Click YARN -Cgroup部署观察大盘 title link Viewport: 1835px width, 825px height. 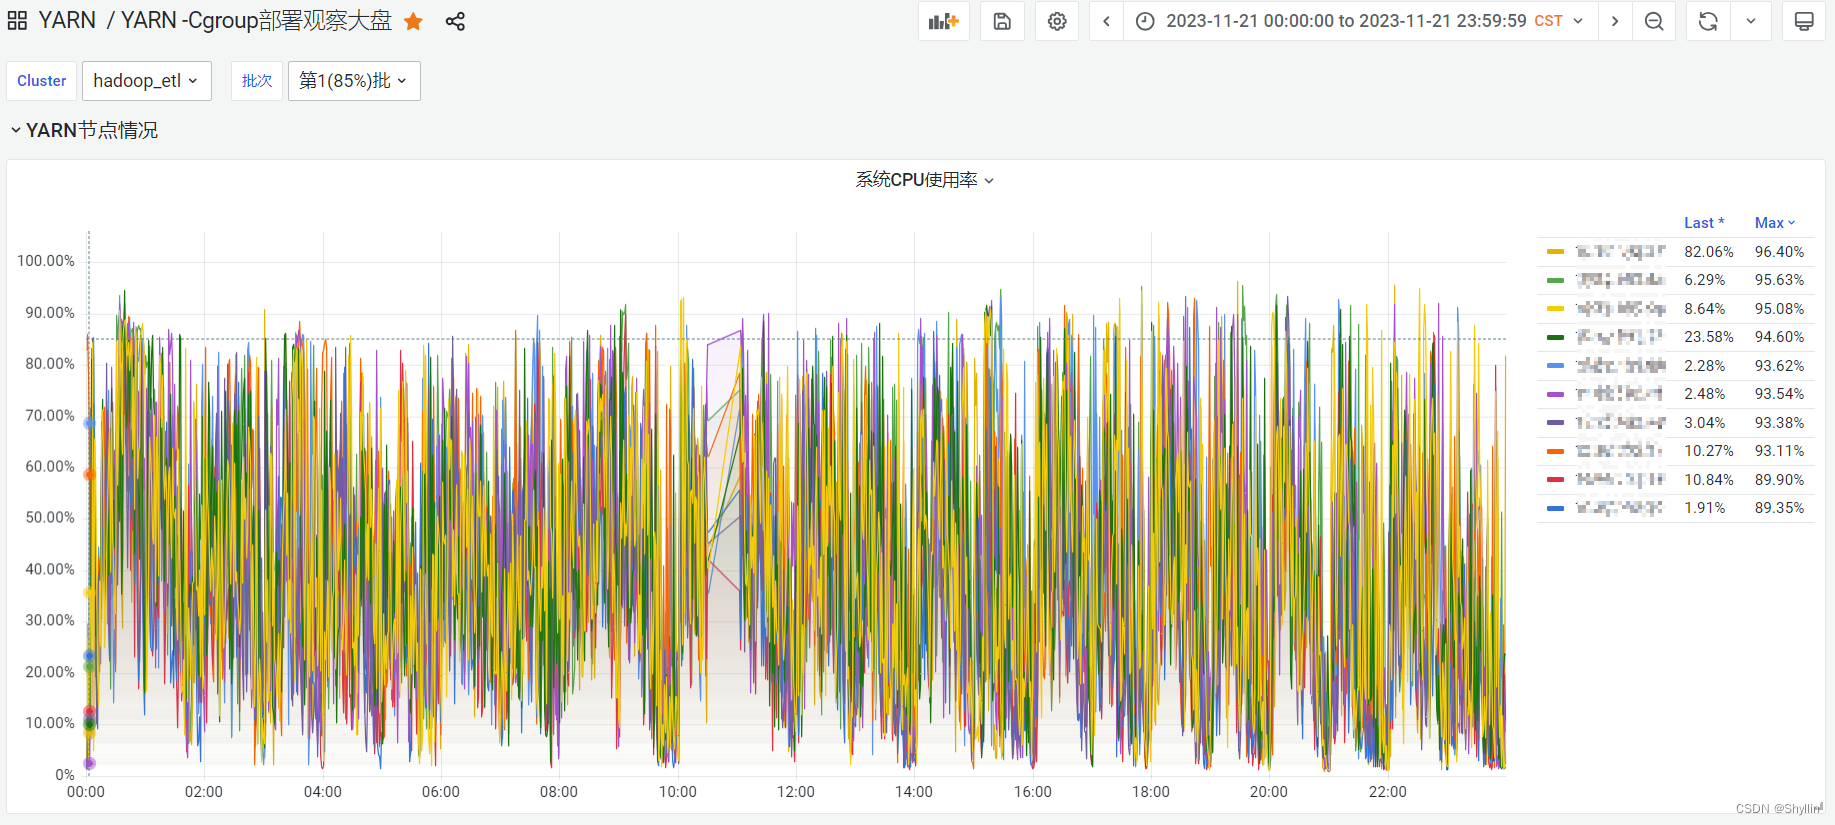(x=256, y=21)
